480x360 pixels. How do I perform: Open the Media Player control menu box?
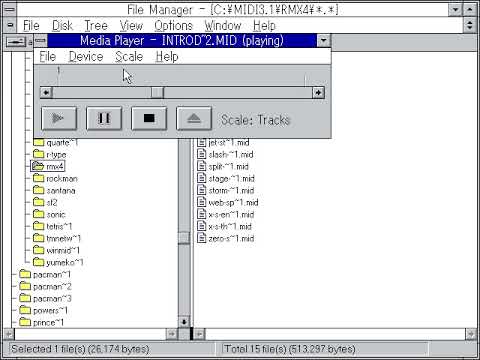[41, 41]
